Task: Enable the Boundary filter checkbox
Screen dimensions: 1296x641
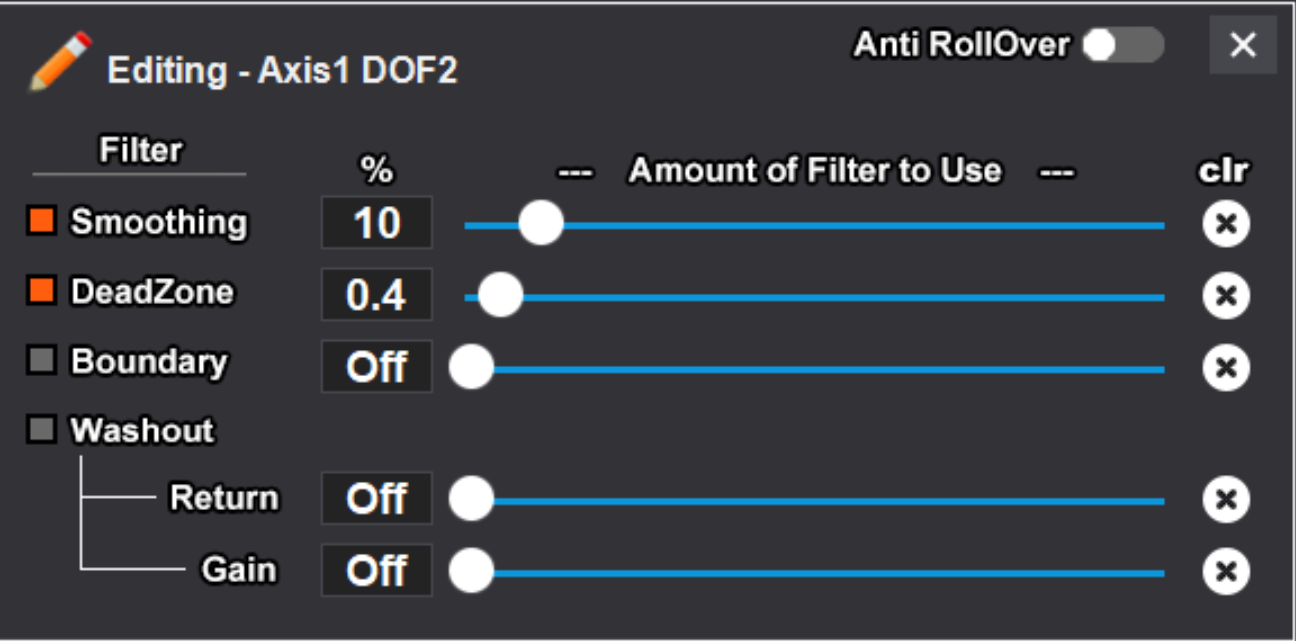Action: 42,361
